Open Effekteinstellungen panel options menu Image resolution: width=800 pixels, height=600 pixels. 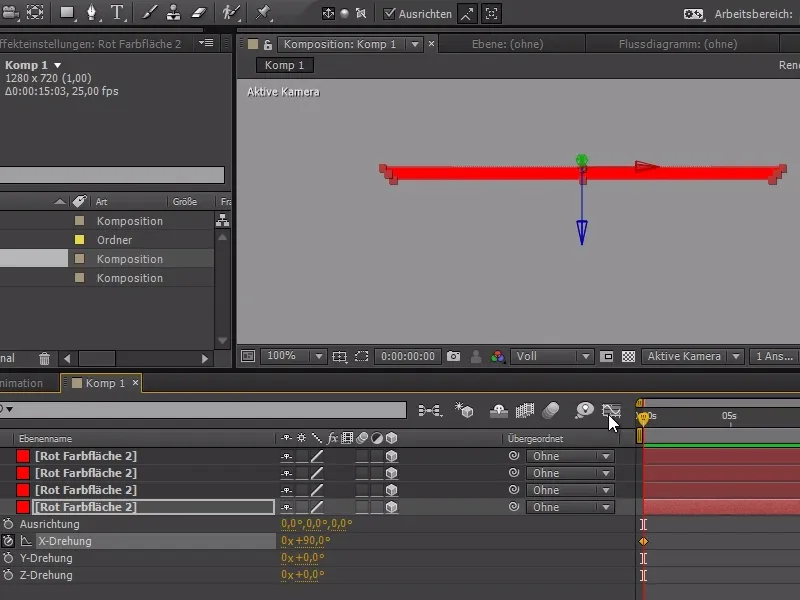206,43
